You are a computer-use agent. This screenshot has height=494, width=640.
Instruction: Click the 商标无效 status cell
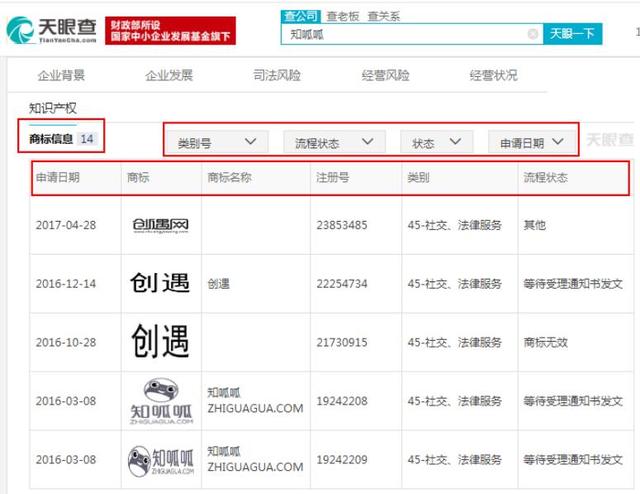(546, 343)
